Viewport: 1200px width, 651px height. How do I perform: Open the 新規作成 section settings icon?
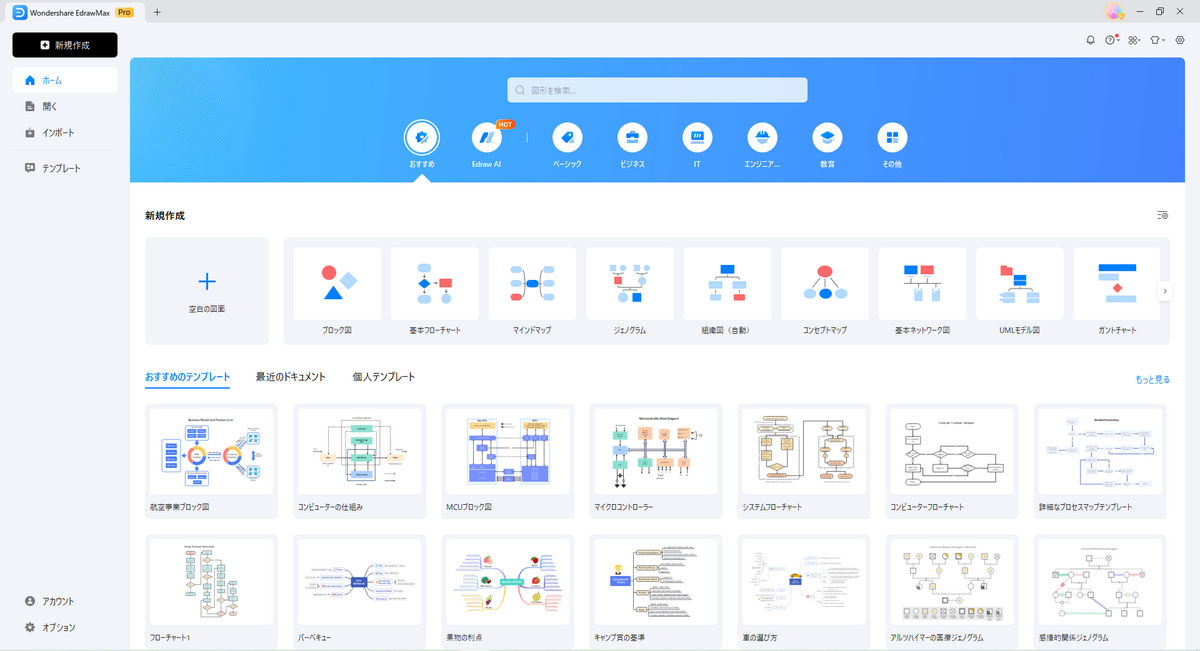(x=1162, y=215)
